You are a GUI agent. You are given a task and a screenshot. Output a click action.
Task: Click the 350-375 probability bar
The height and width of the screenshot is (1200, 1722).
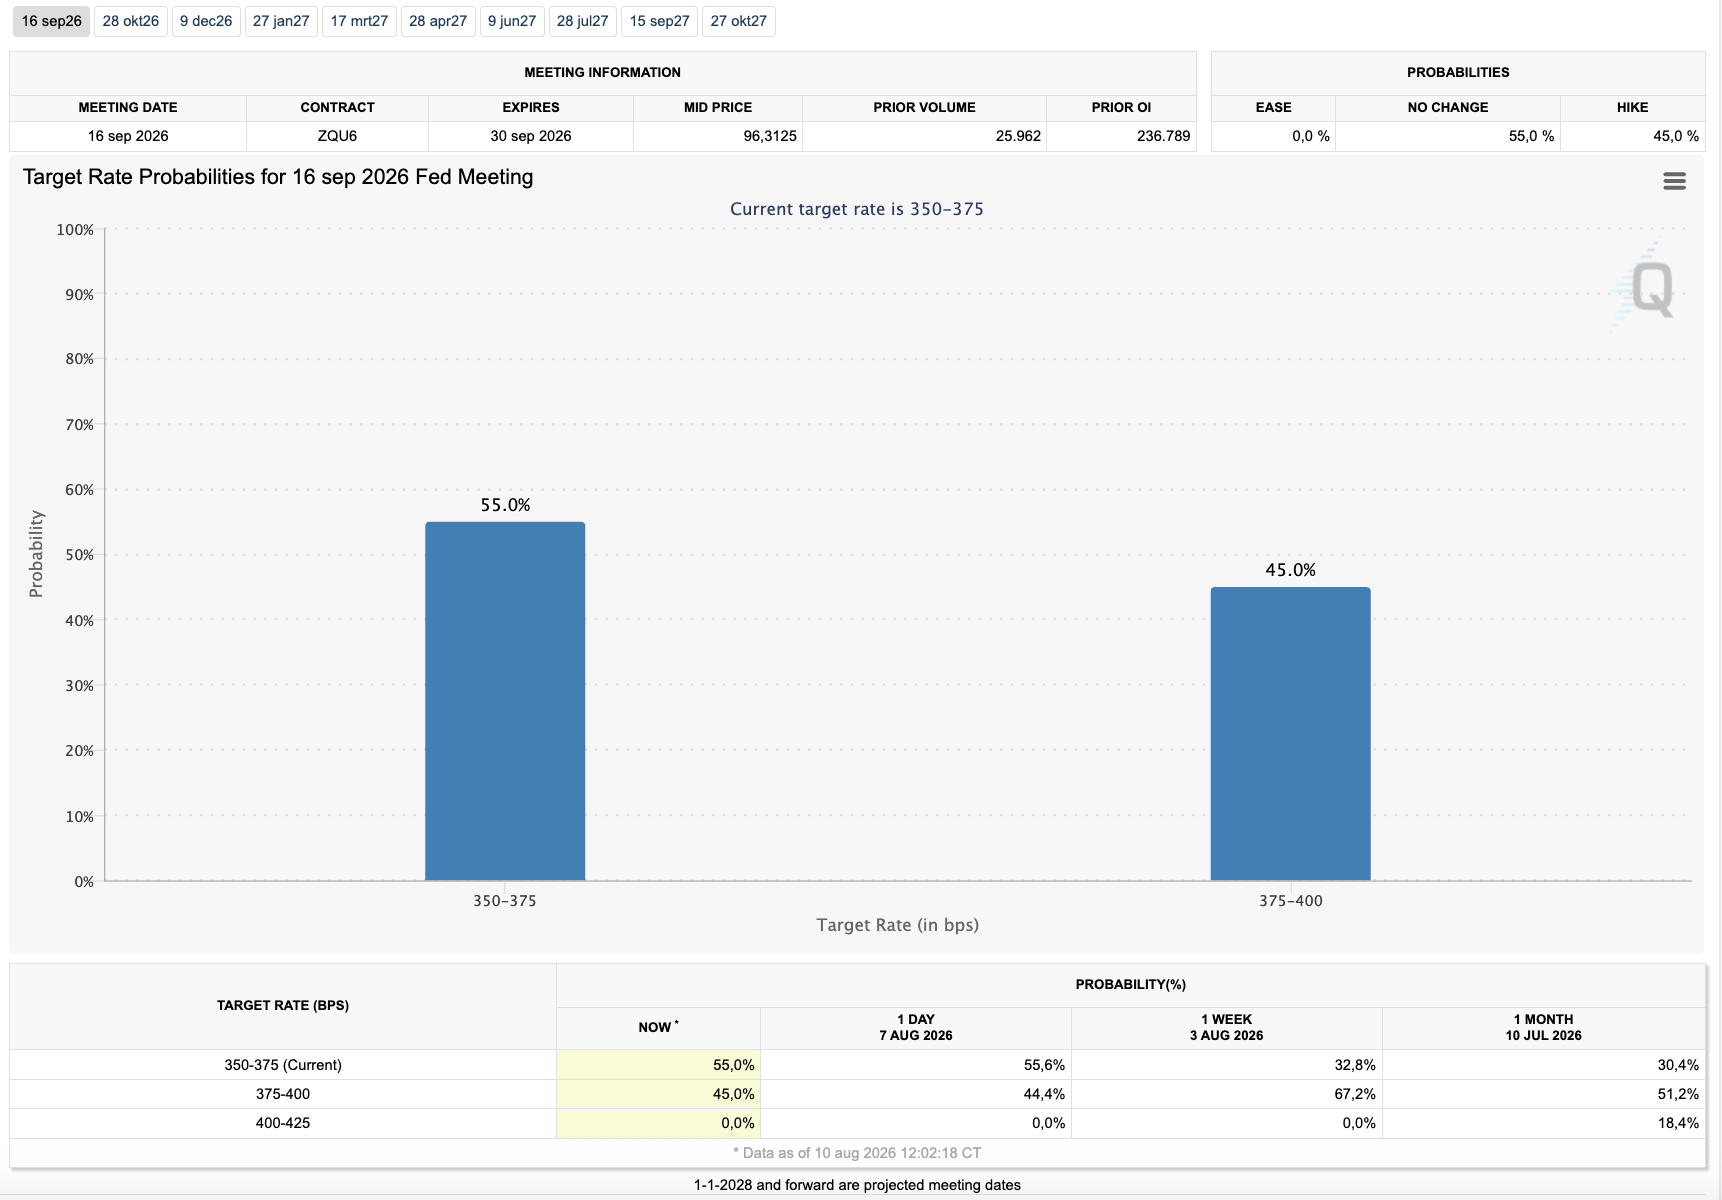[505, 701]
